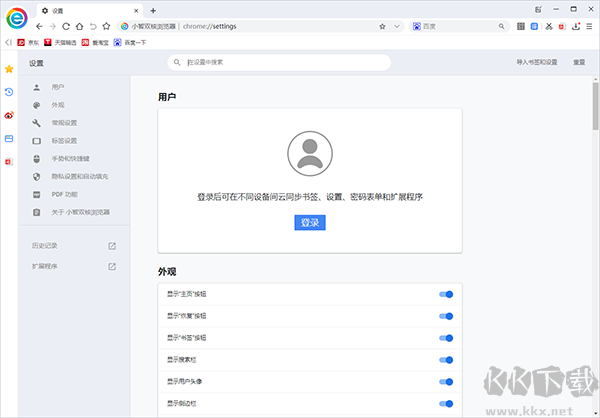Expand the address bar dropdown arrow
This screenshot has height=418, width=600.
click(x=397, y=26)
